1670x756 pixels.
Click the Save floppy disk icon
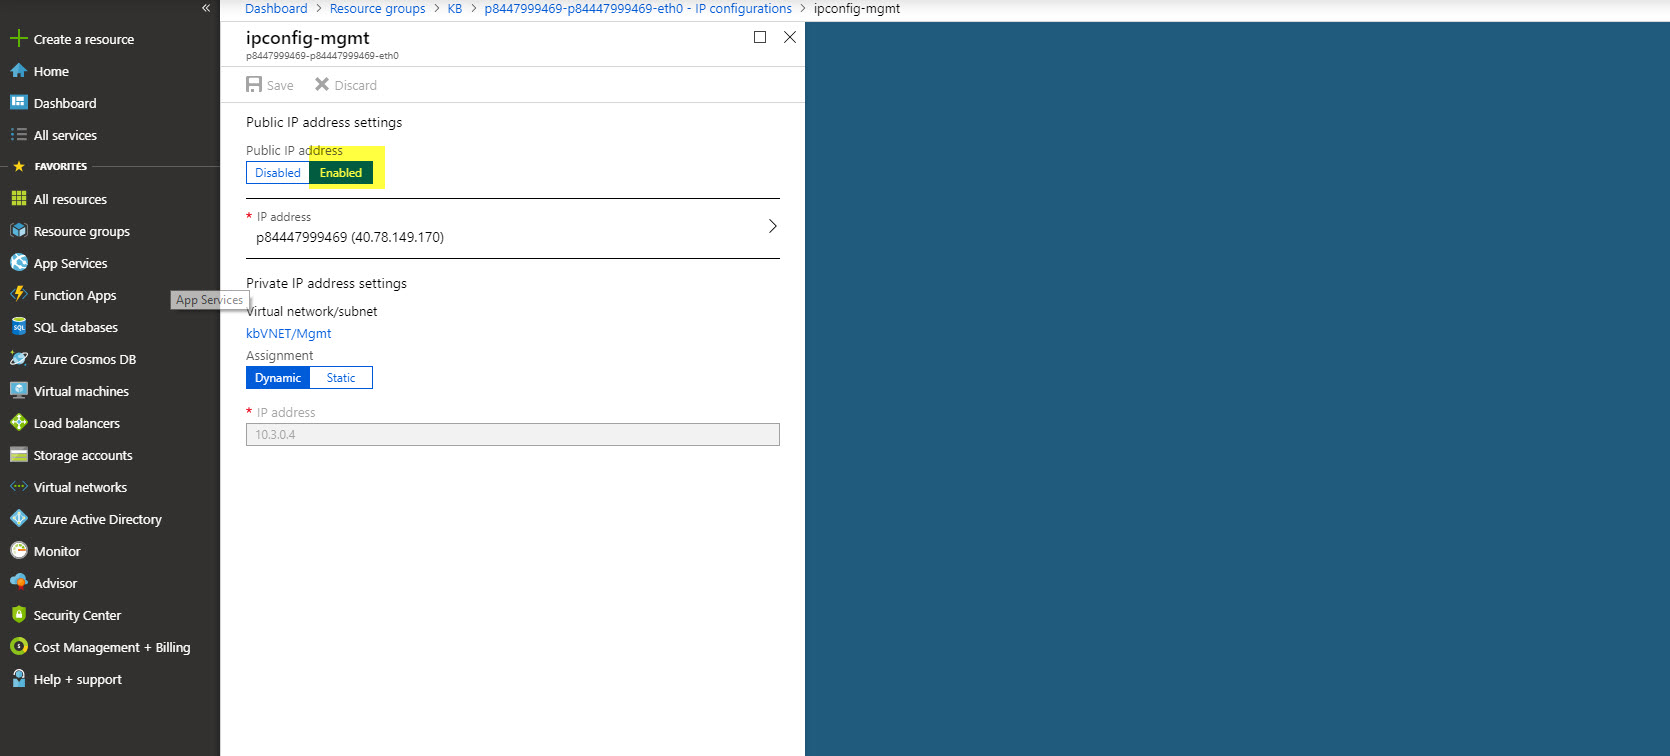pyautogui.click(x=254, y=85)
